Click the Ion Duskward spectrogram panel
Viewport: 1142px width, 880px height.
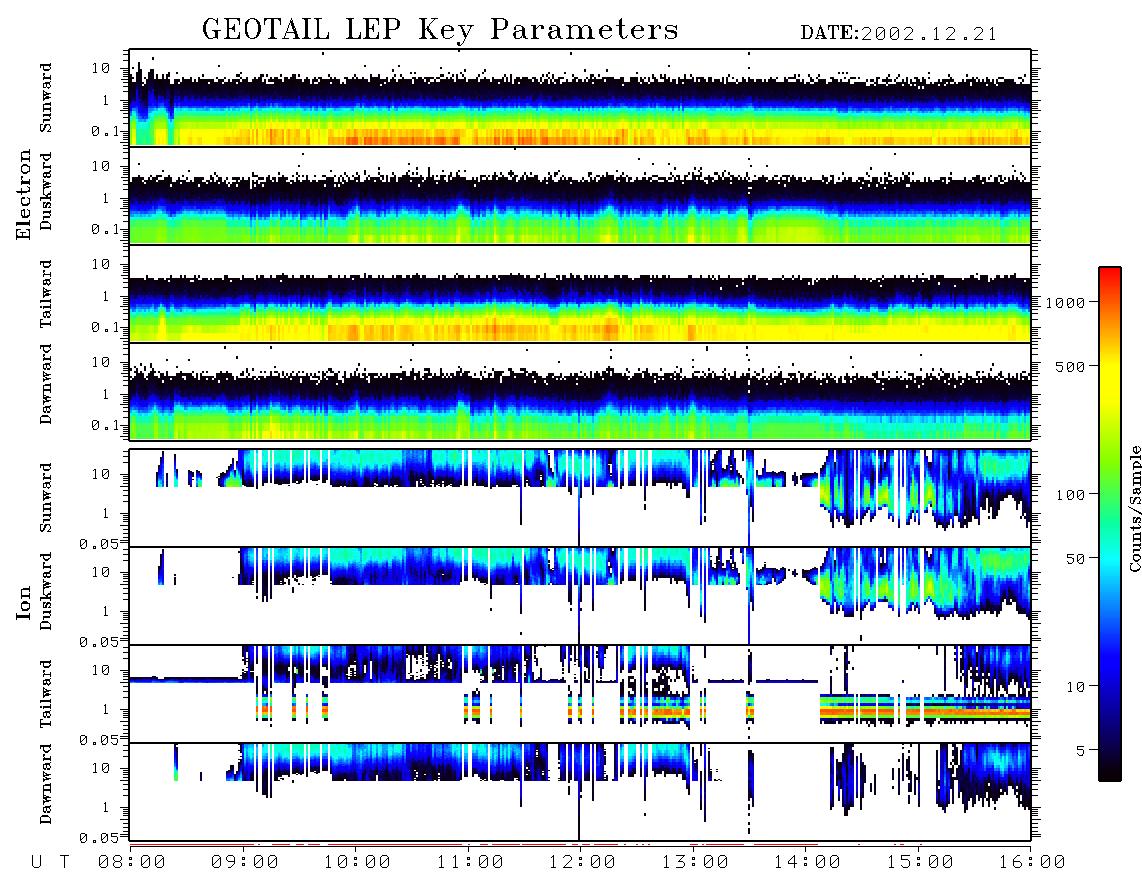[x=580, y=595]
